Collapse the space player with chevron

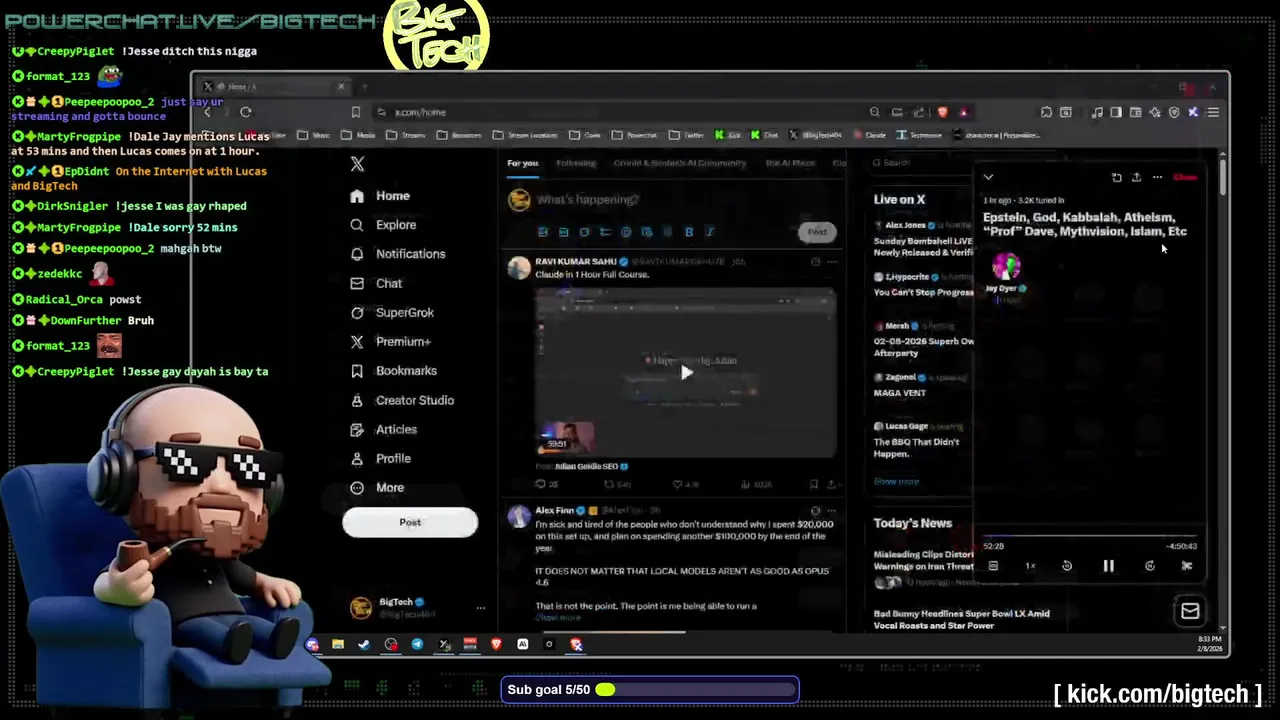point(988,178)
